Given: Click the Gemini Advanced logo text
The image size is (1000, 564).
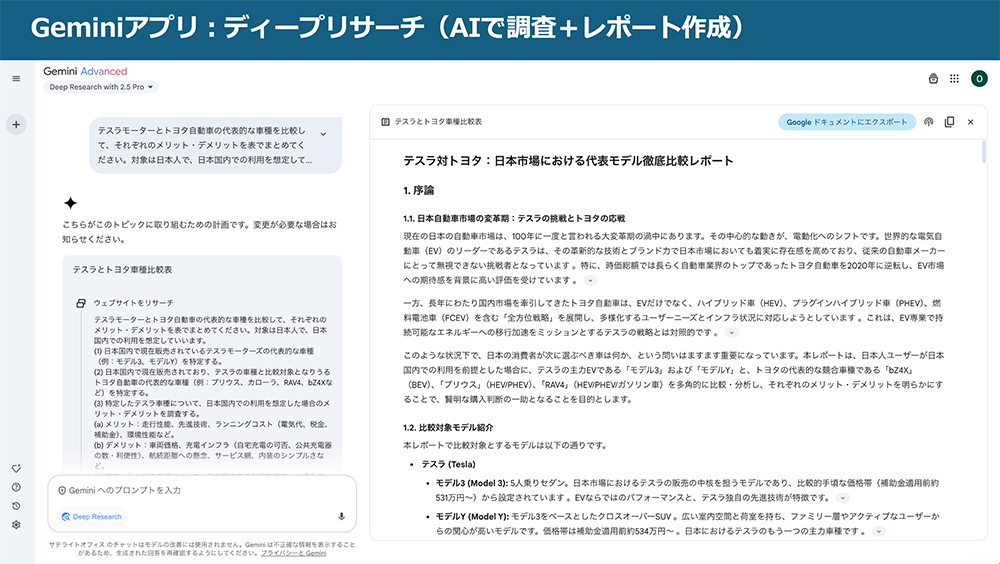Looking at the screenshot, I should click(x=85, y=71).
